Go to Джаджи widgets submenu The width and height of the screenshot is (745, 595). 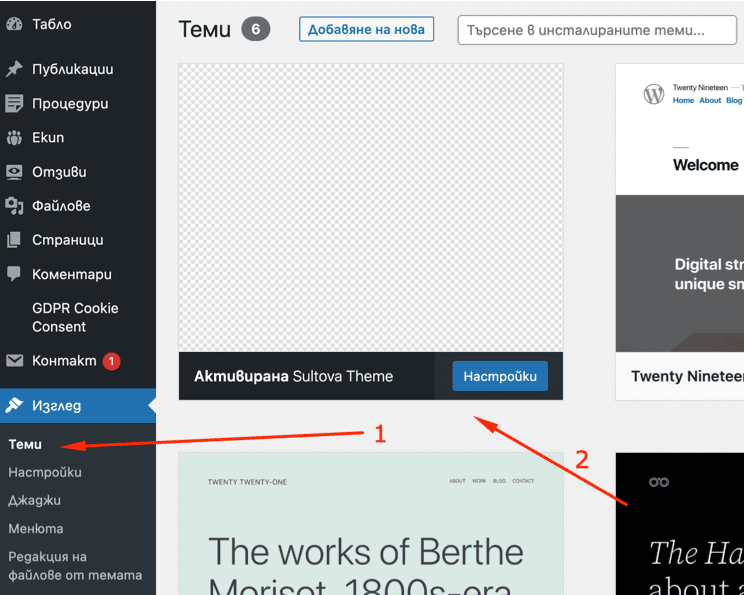[x=34, y=500]
